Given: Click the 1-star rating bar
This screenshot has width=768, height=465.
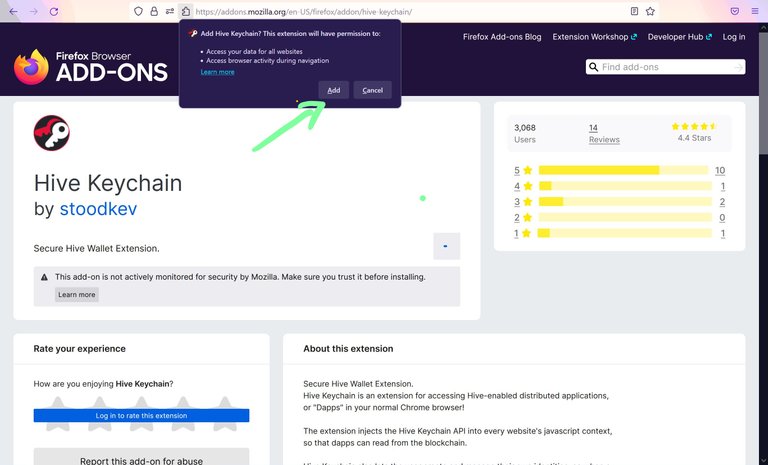Looking at the screenshot, I should coord(624,233).
